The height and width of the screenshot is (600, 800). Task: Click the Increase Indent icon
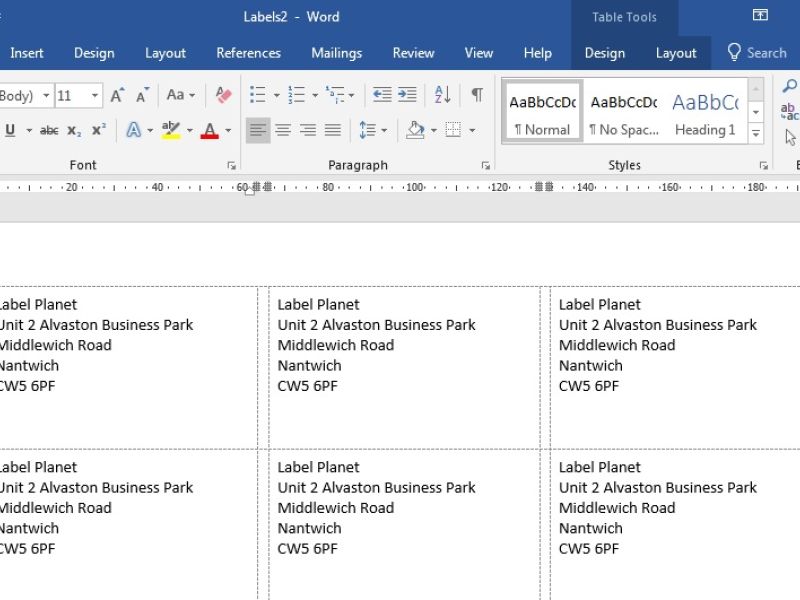coord(407,96)
